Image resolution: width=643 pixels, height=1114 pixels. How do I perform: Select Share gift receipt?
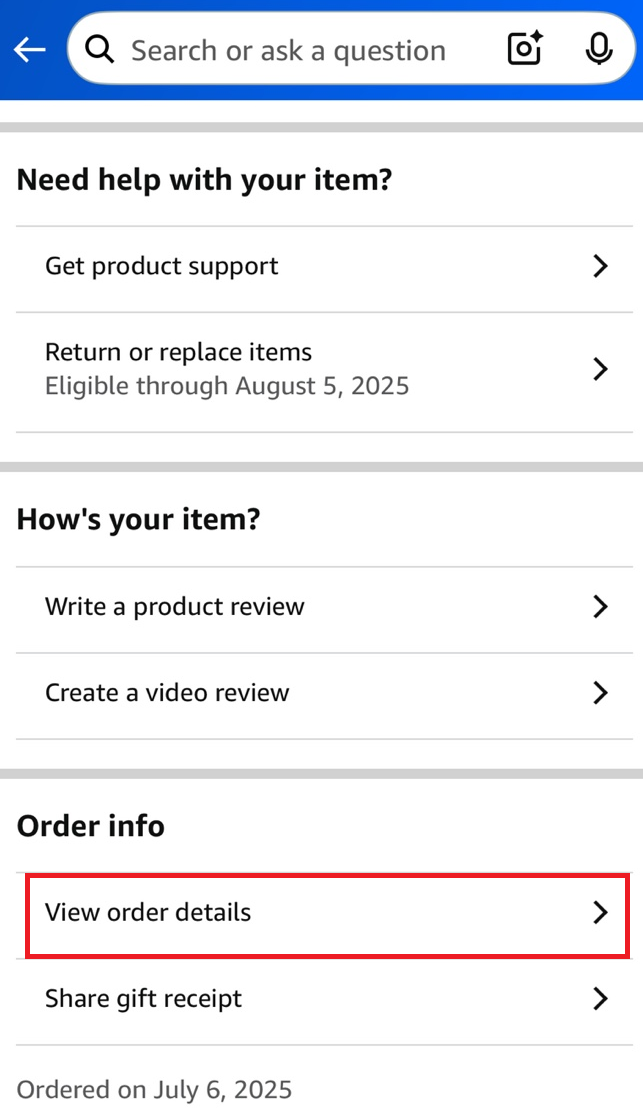[x=144, y=998]
